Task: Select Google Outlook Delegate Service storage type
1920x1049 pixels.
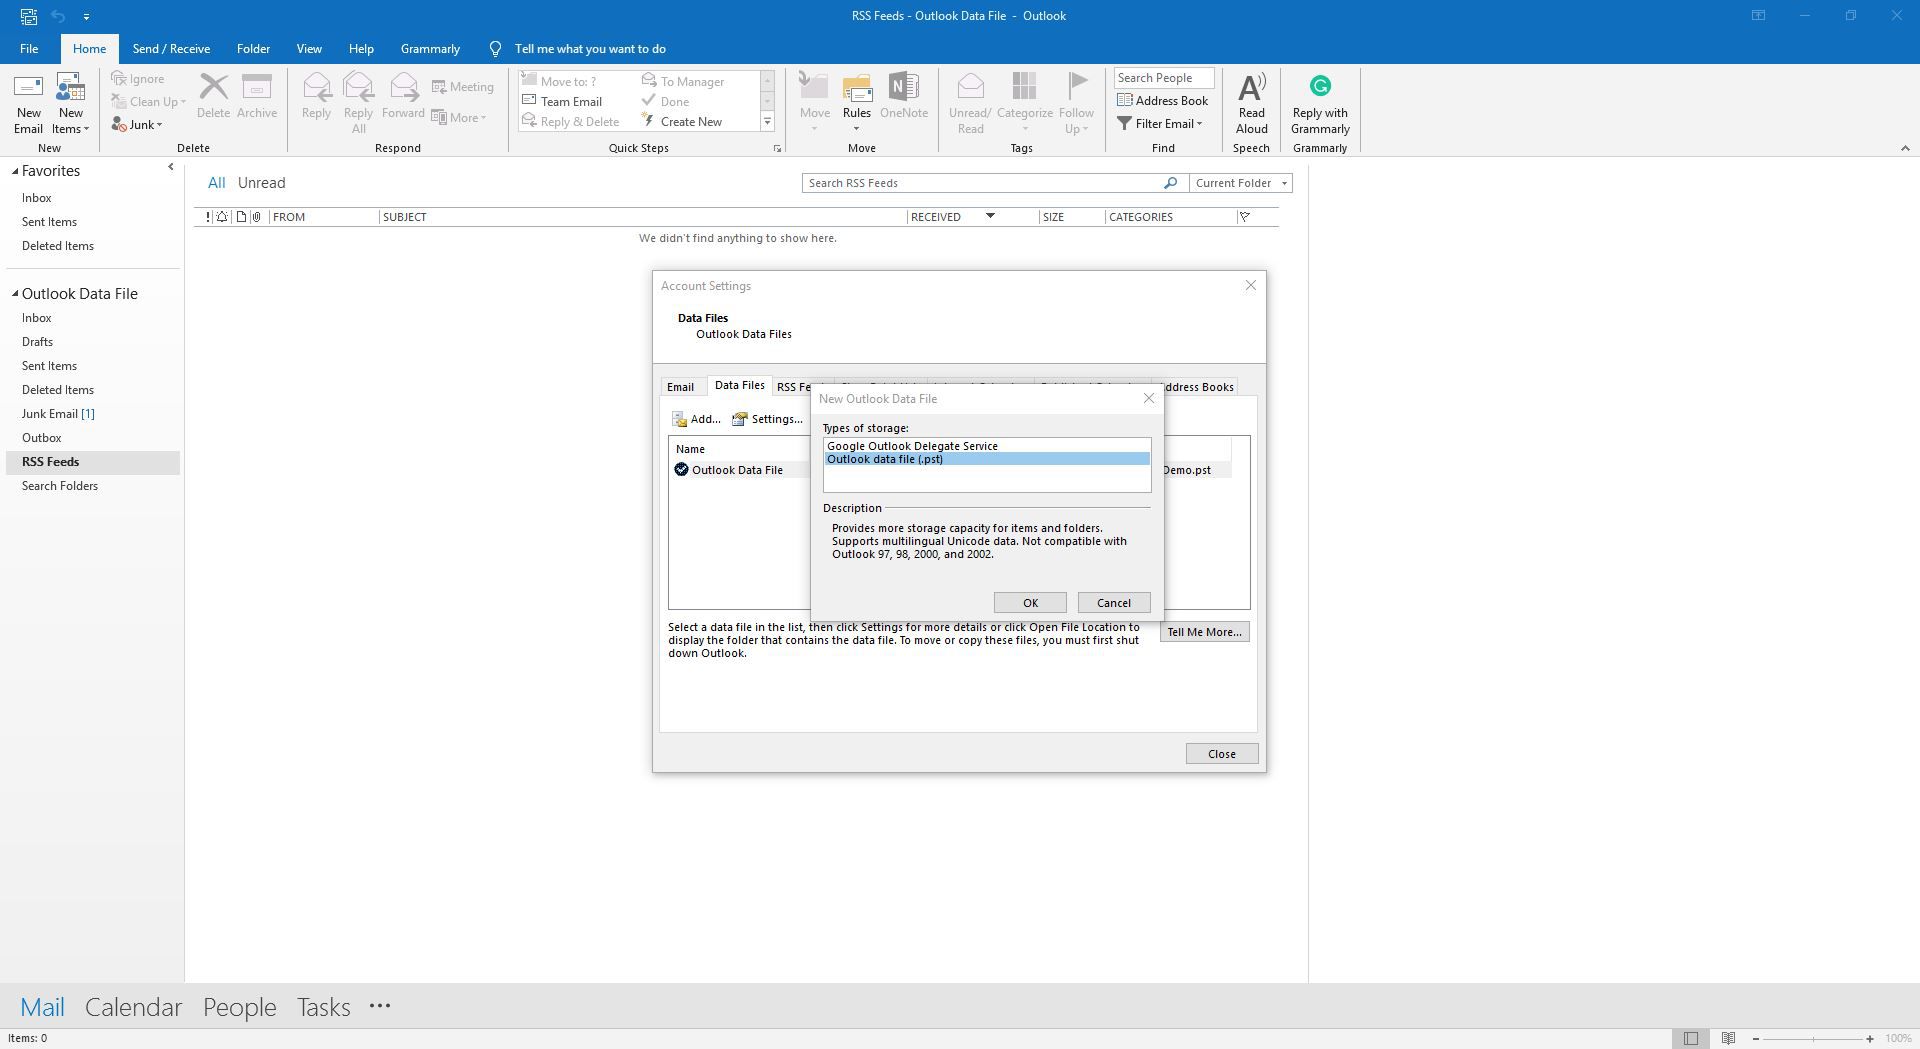Action: tap(987, 446)
